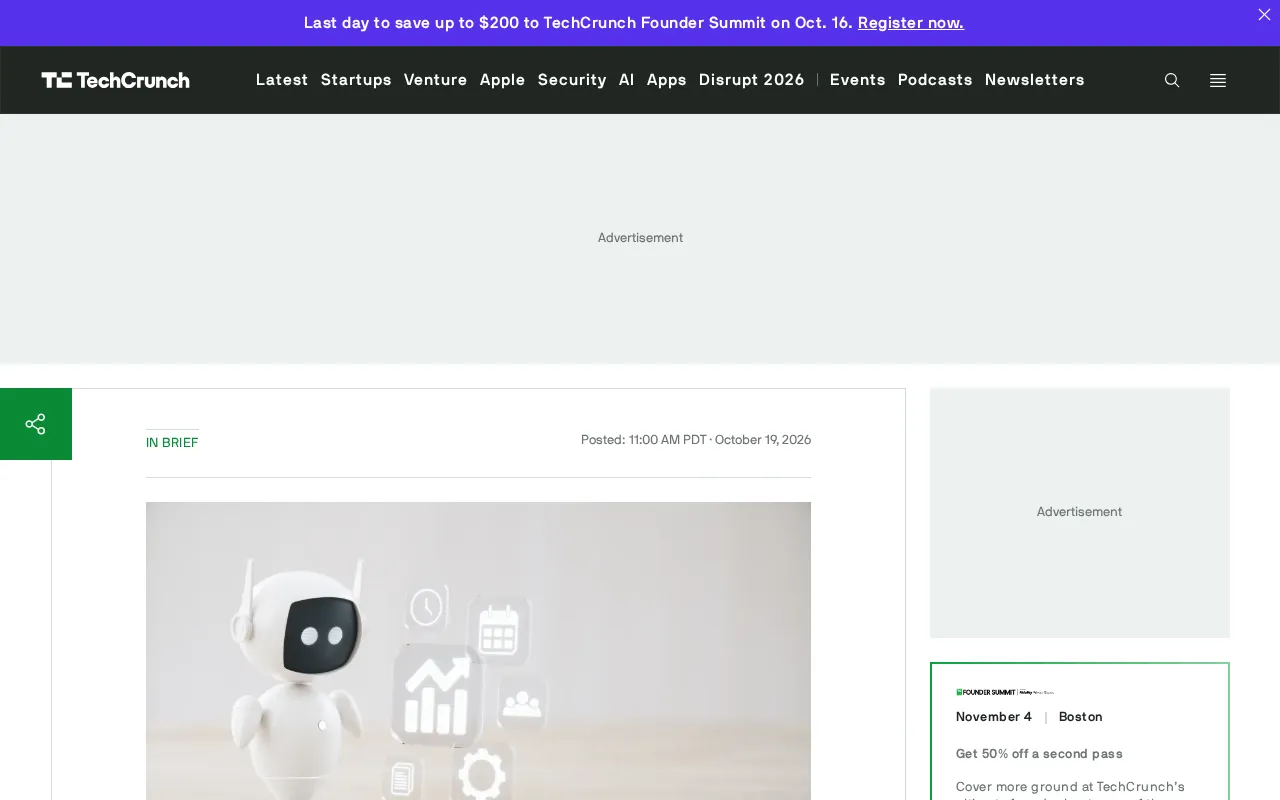1280x800 pixels.
Task: Open the Latest nav item
Action: click(x=282, y=80)
